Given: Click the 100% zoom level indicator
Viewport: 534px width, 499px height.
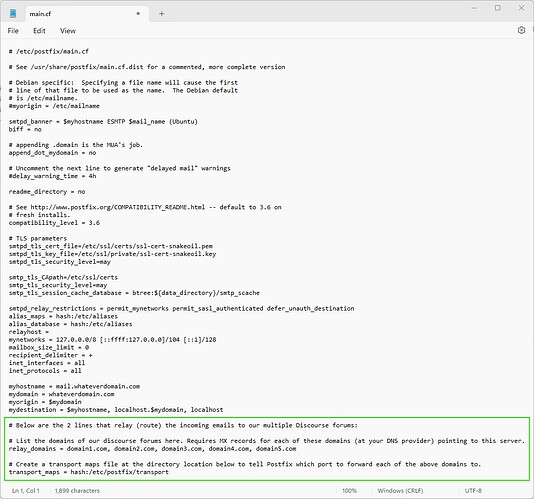Looking at the screenshot, I should click(x=349, y=490).
